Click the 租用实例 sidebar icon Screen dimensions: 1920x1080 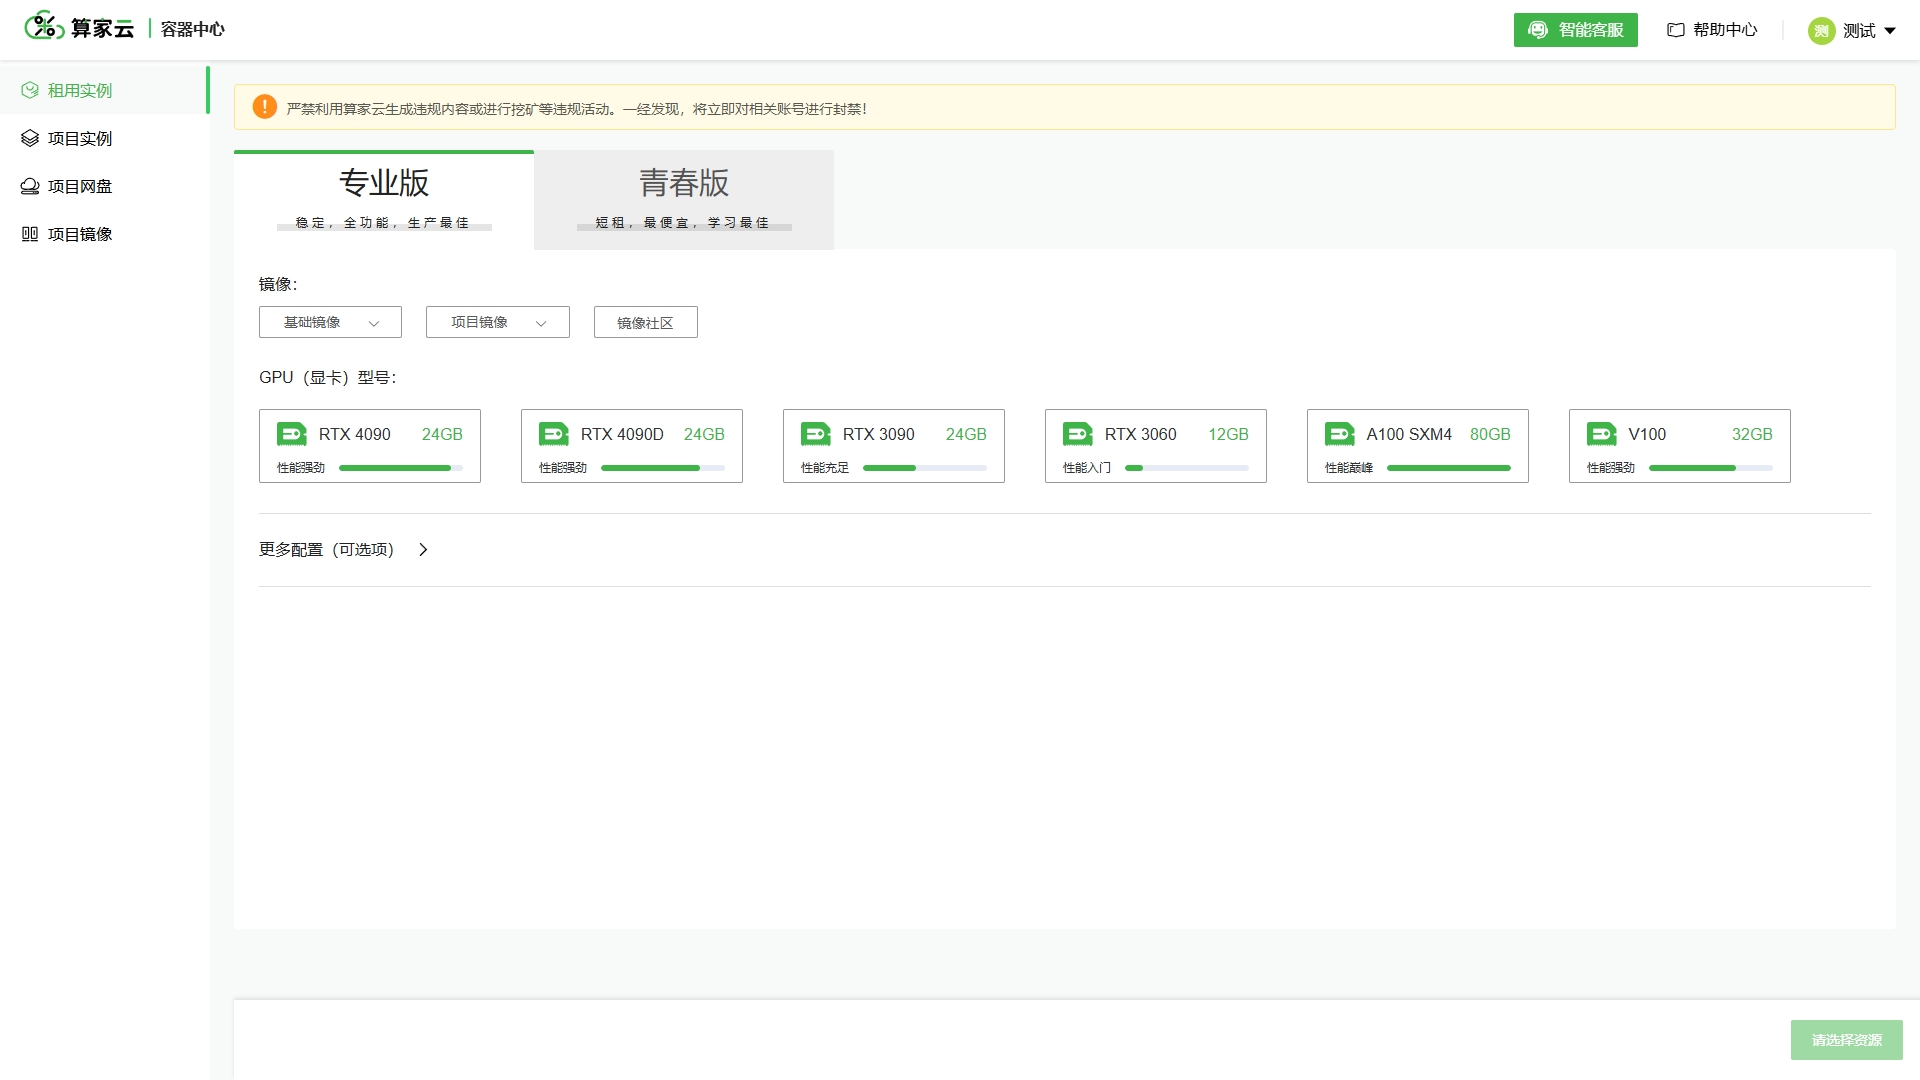[x=30, y=91]
